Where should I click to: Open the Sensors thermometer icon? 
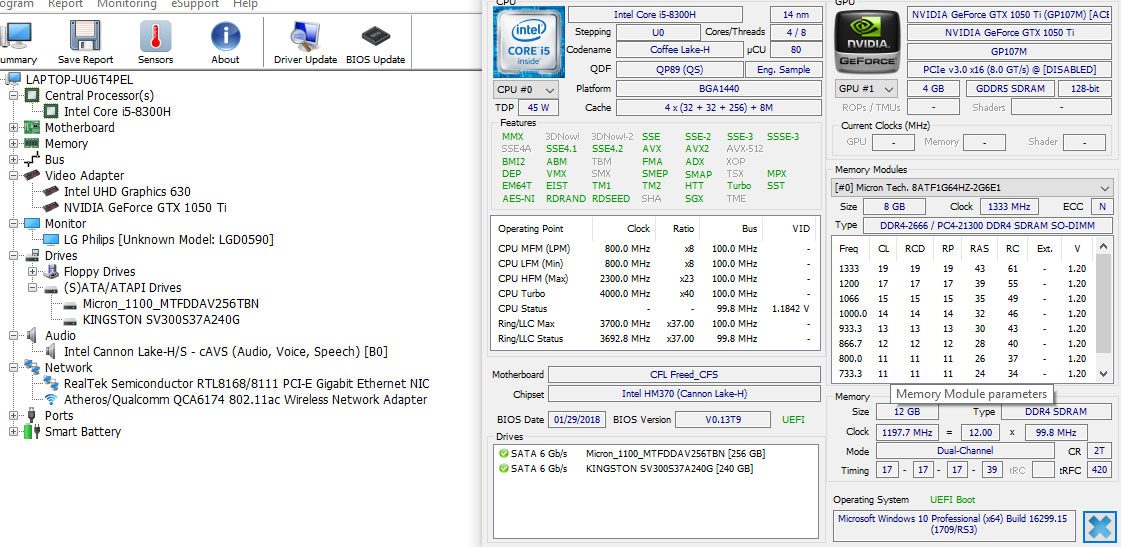pyautogui.click(x=155, y=36)
